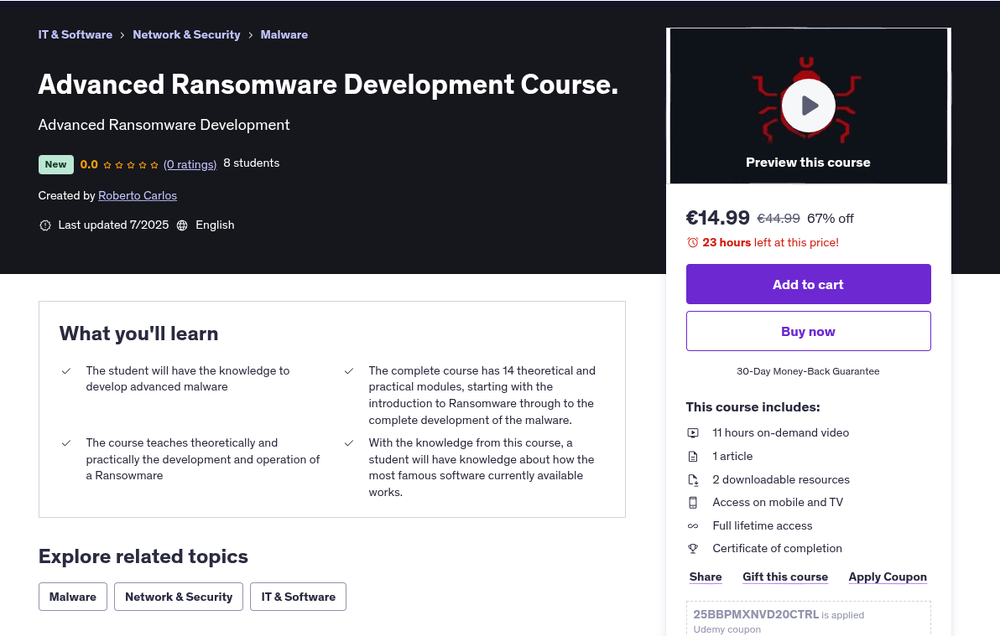Open instructor Roberto Carlos profile

pyautogui.click(x=137, y=195)
